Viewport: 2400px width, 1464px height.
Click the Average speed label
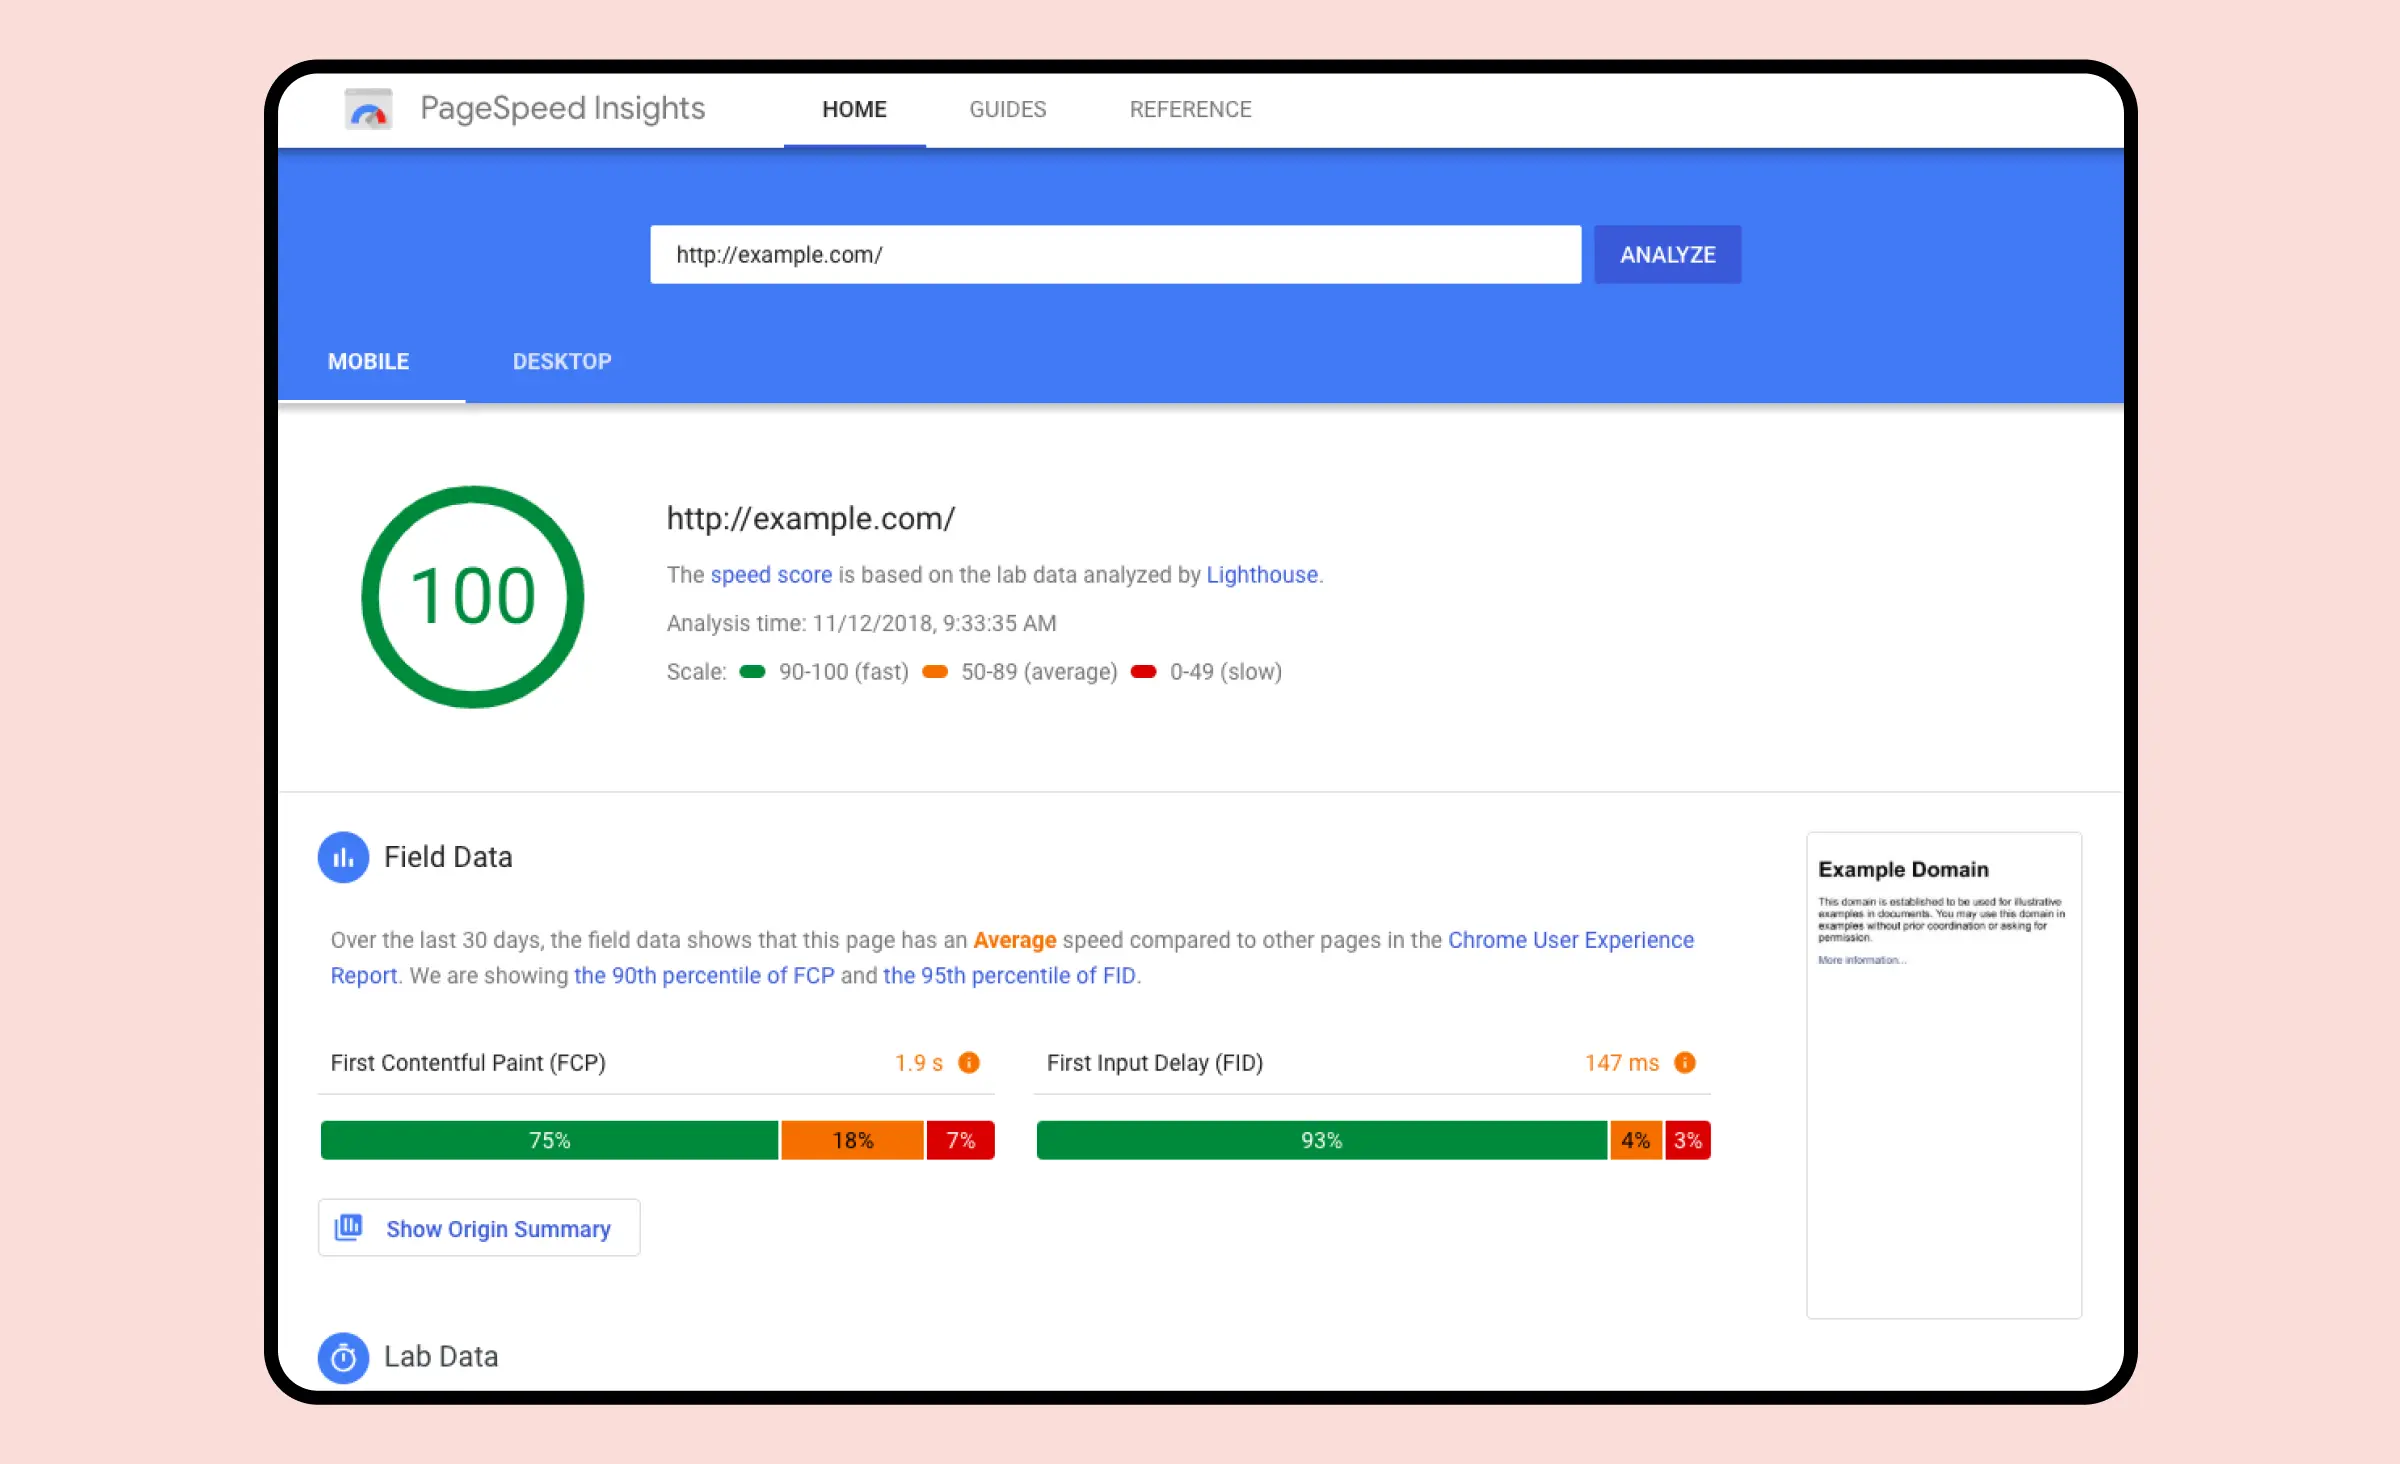[x=1014, y=940]
